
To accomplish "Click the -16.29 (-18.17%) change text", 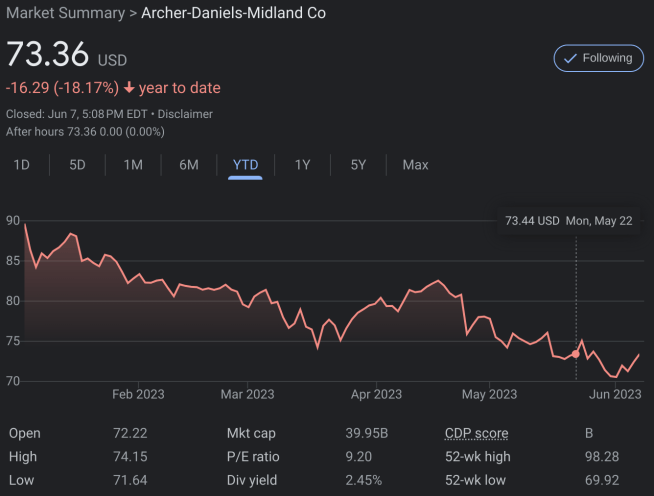I will (63, 88).
